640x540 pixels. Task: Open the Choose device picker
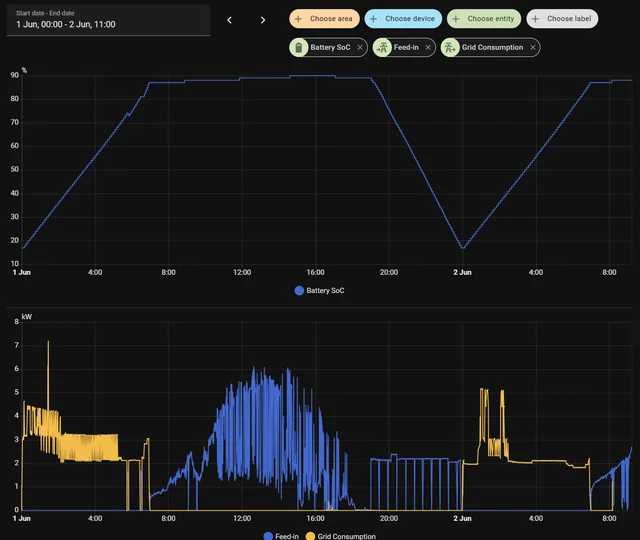(402, 19)
